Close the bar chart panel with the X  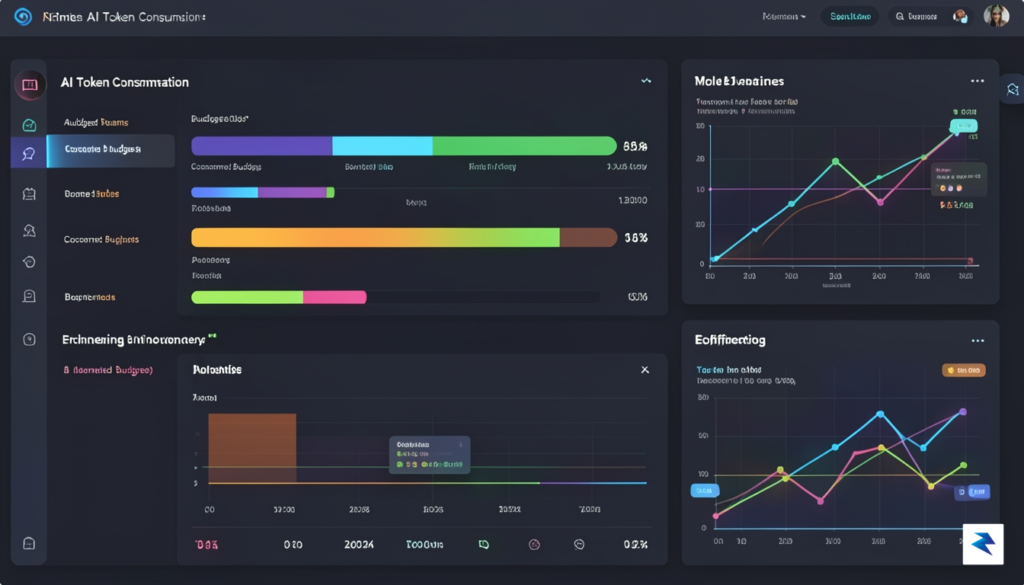[x=645, y=370]
